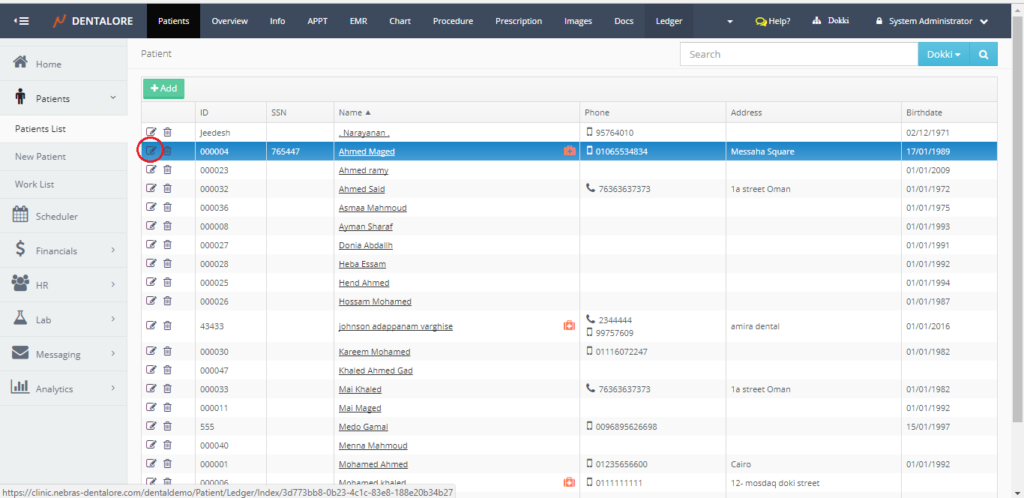Switch to the Chart tab
Image resolution: width=1024 pixels, height=498 pixels.
tap(399, 21)
